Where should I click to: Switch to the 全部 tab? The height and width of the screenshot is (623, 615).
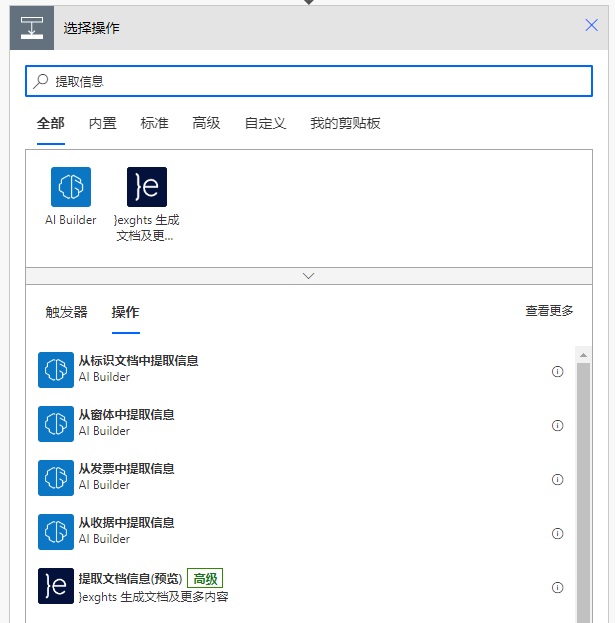(51, 123)
